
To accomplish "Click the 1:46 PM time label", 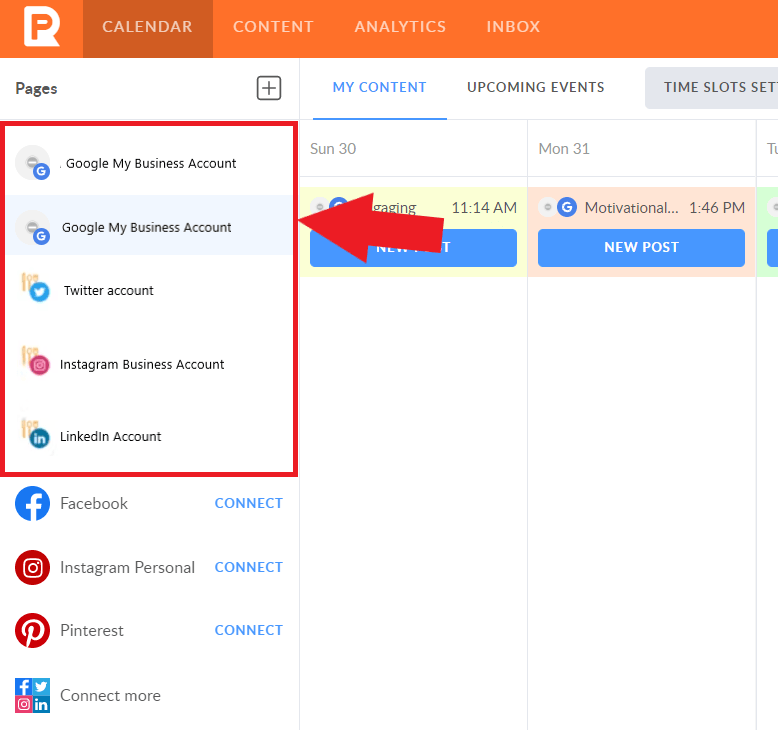I will (x=717, y=207).
